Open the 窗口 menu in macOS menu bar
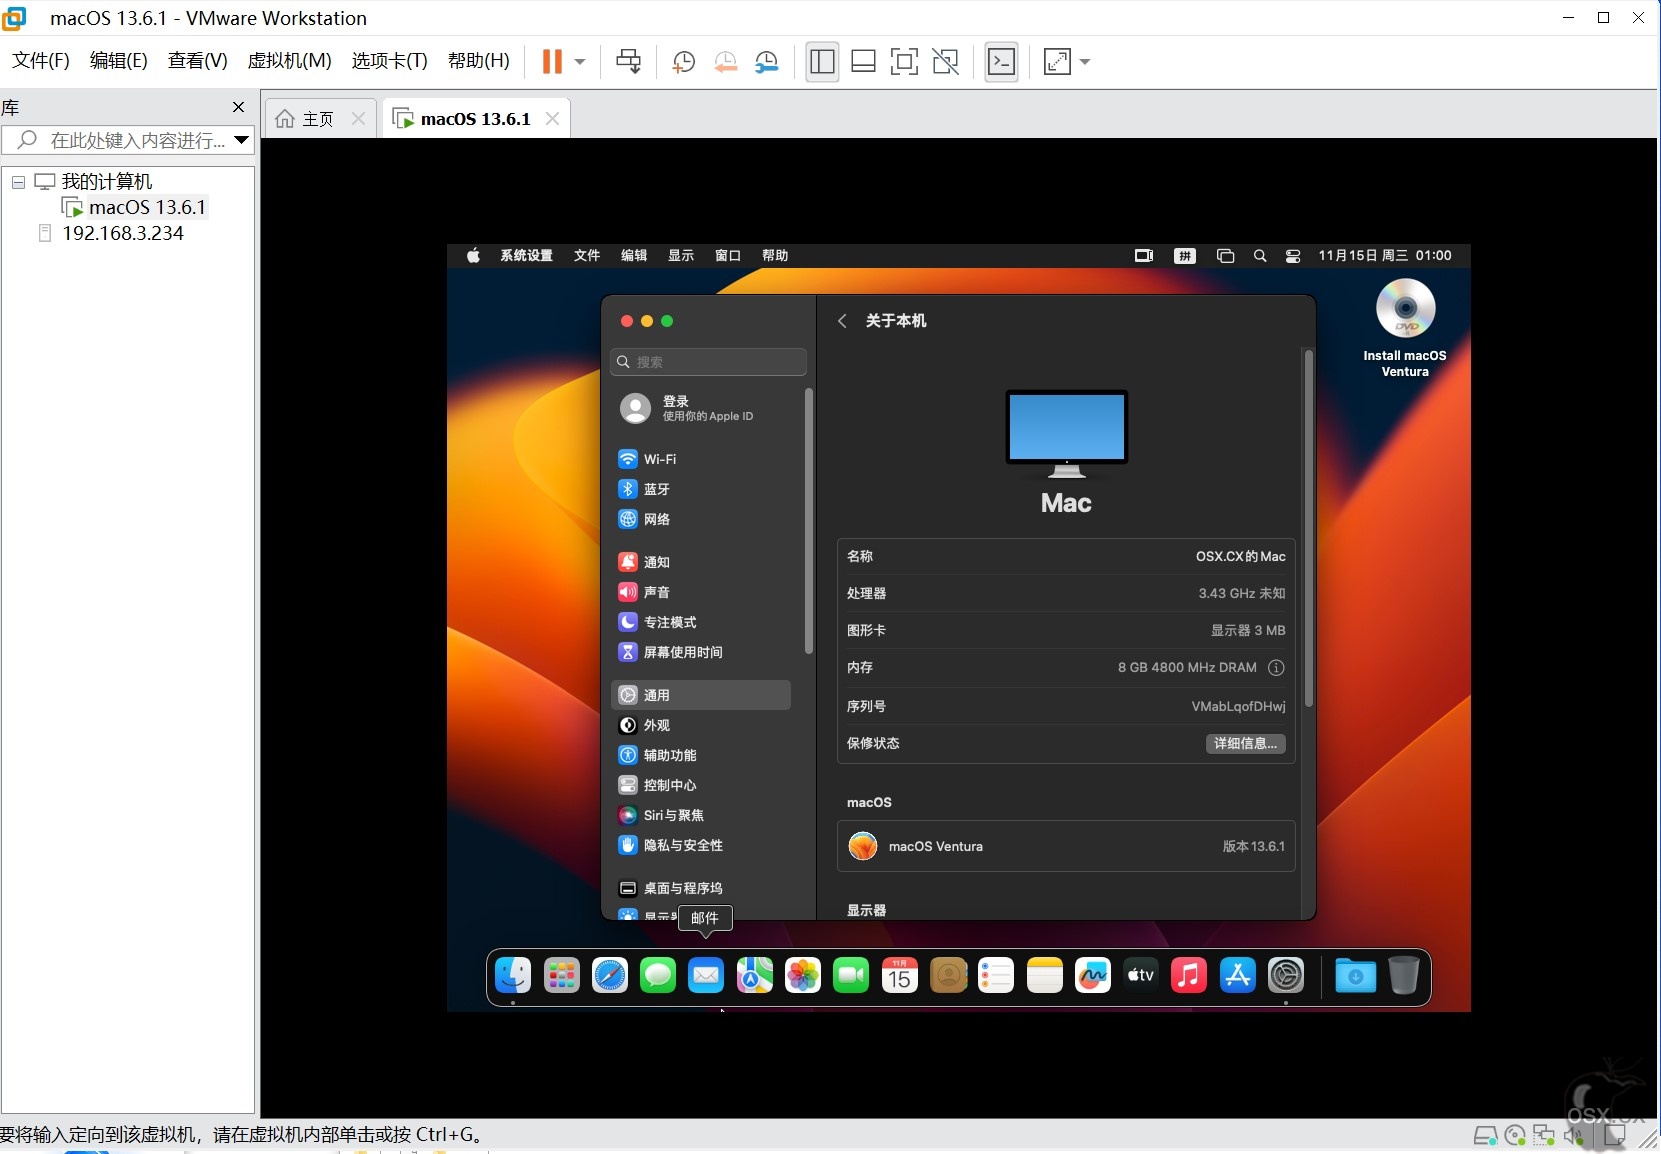This screenshot has height=1154, width=1661. (728, 256)
